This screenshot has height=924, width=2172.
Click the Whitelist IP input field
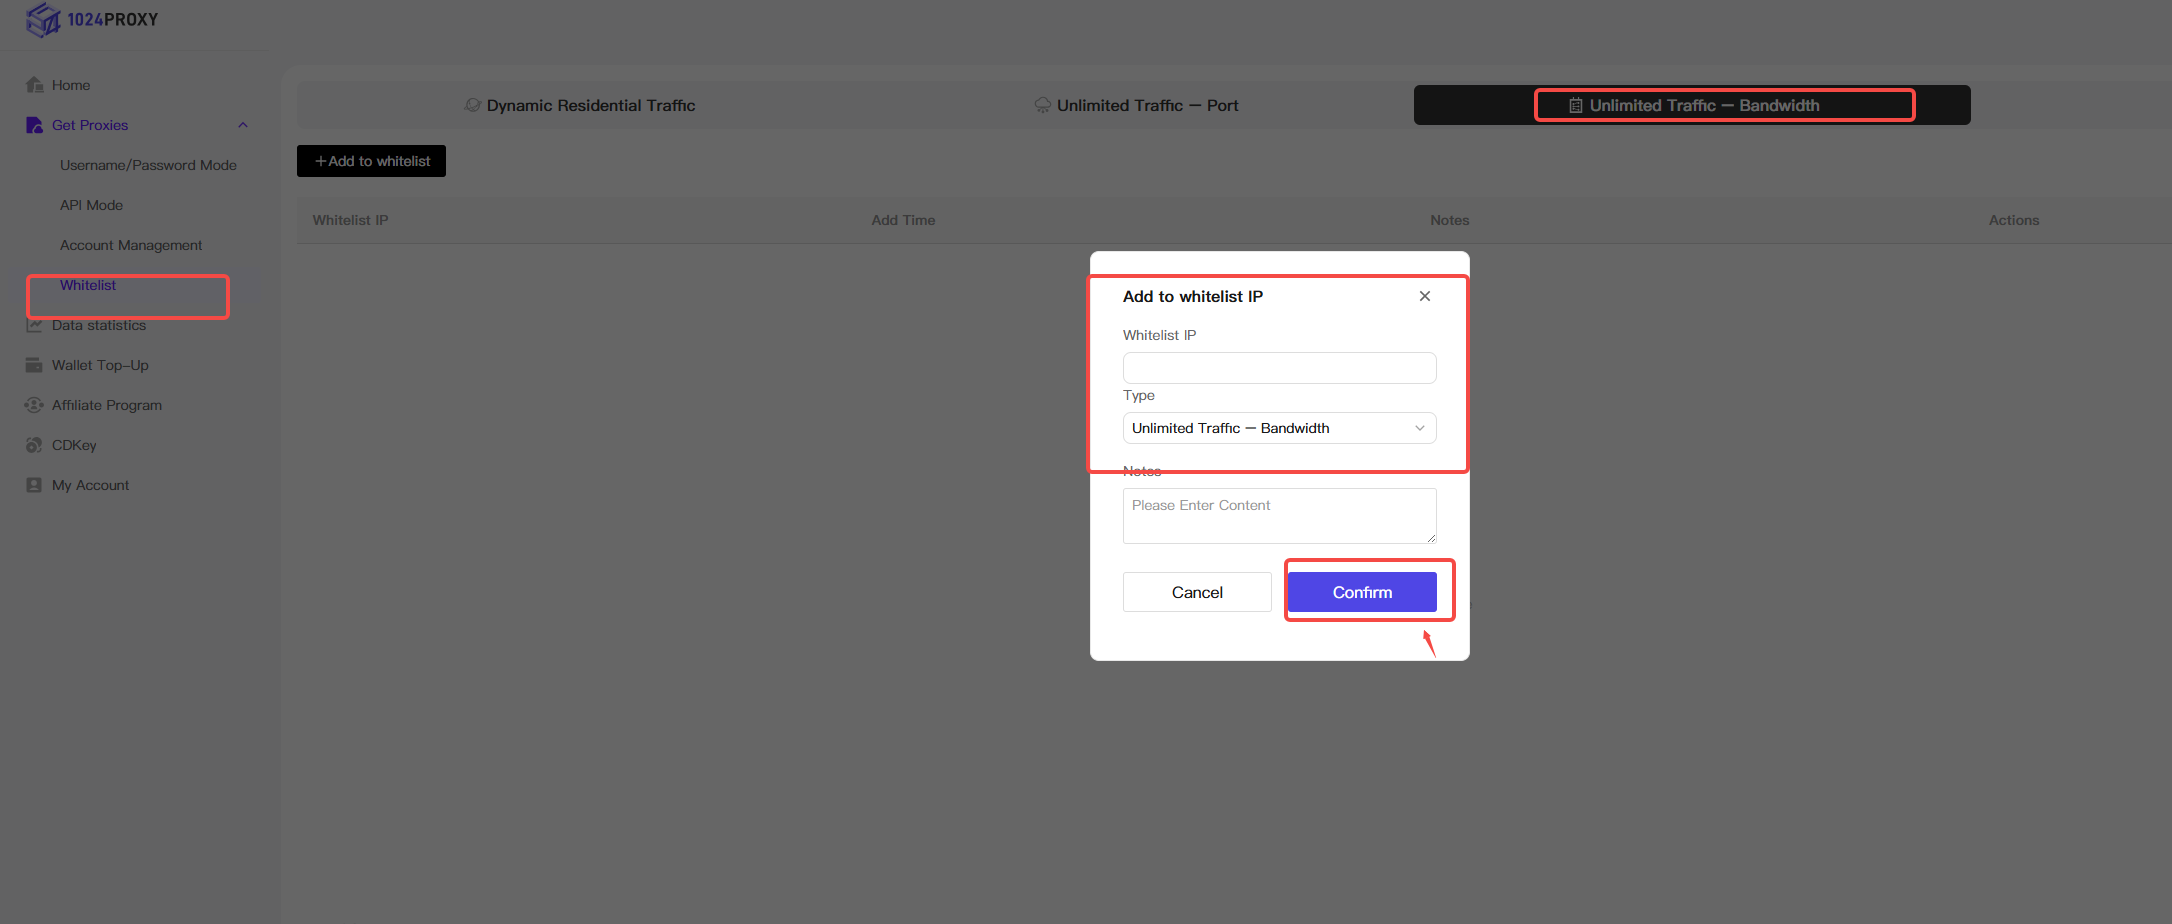(1279, 368)
